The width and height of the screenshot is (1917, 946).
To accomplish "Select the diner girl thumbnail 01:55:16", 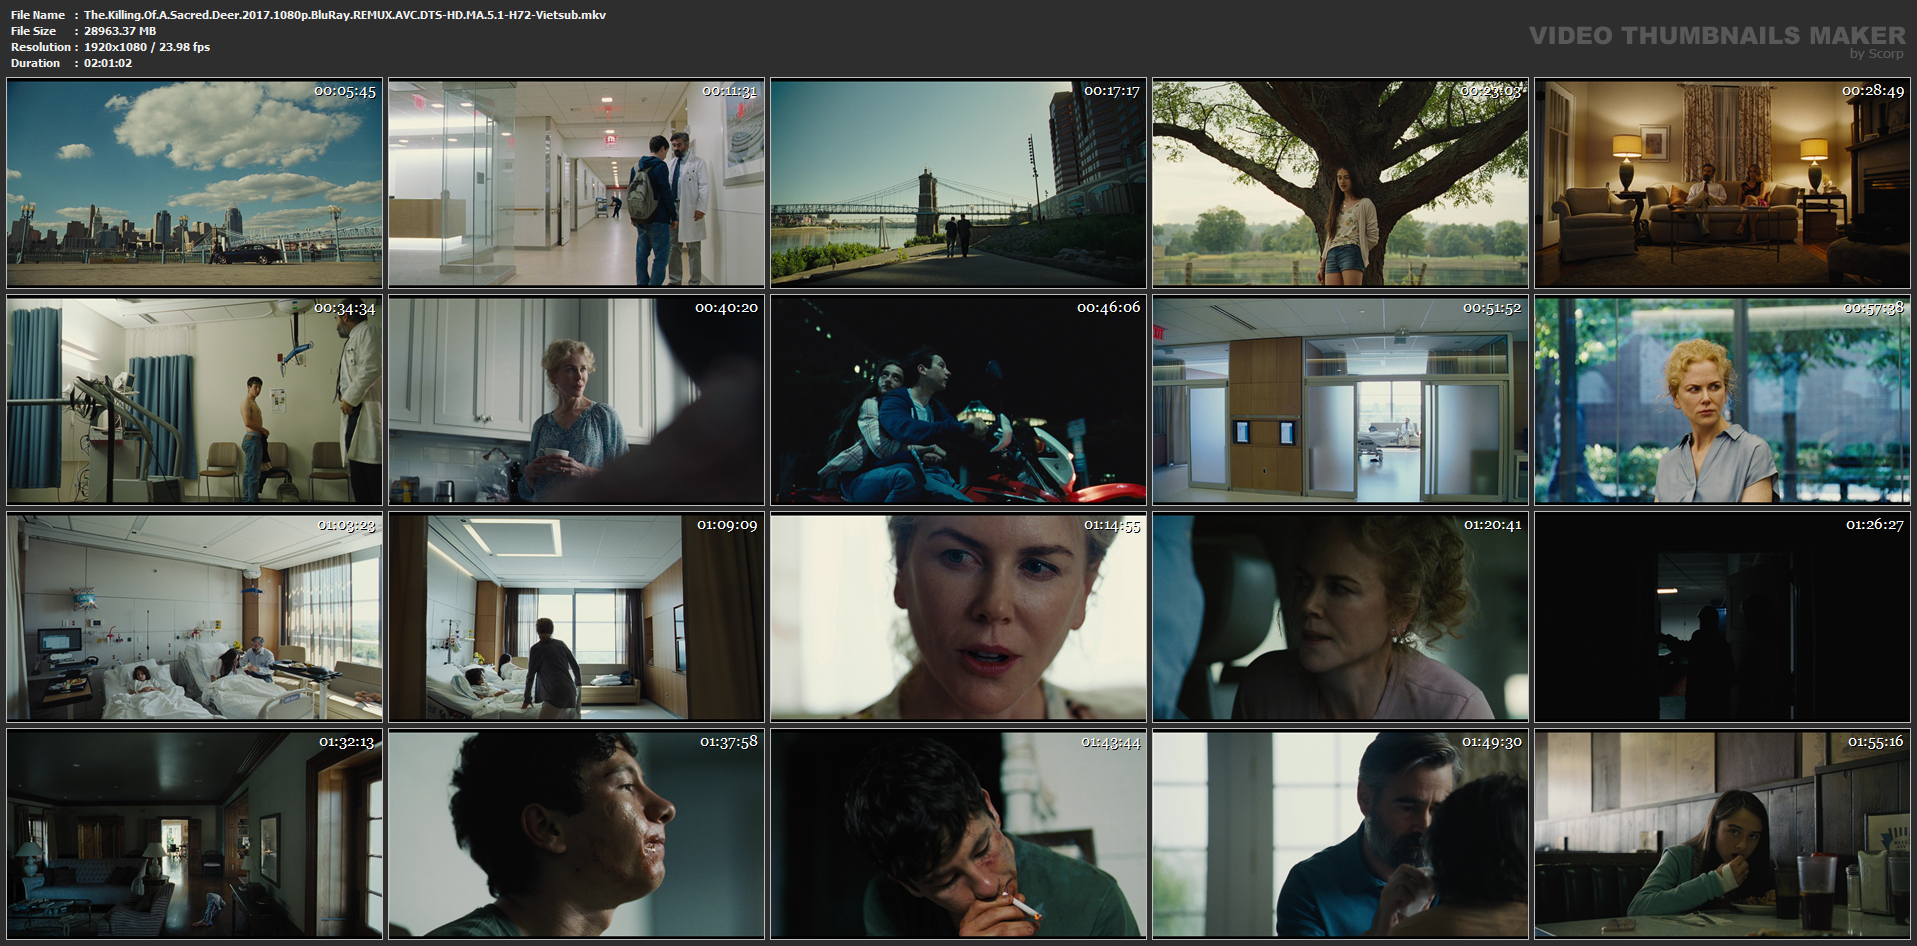I will click(1722, 834).
